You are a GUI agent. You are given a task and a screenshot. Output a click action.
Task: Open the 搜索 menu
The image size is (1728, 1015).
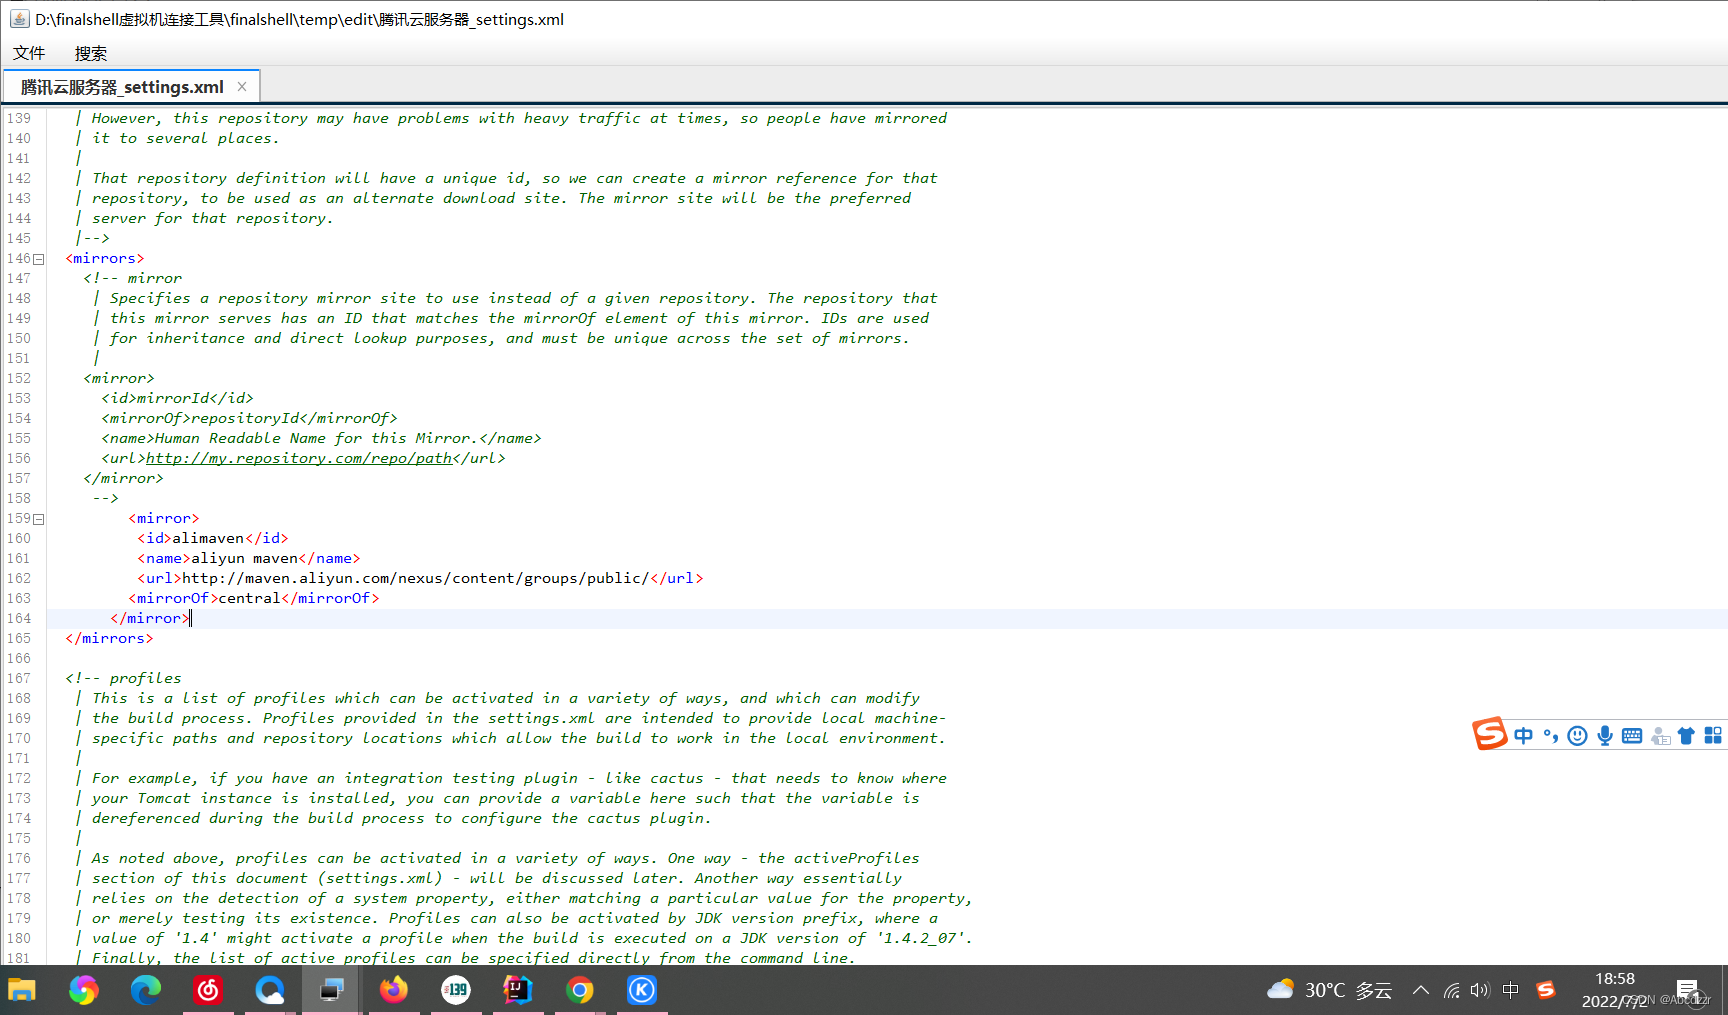(90, 53)
